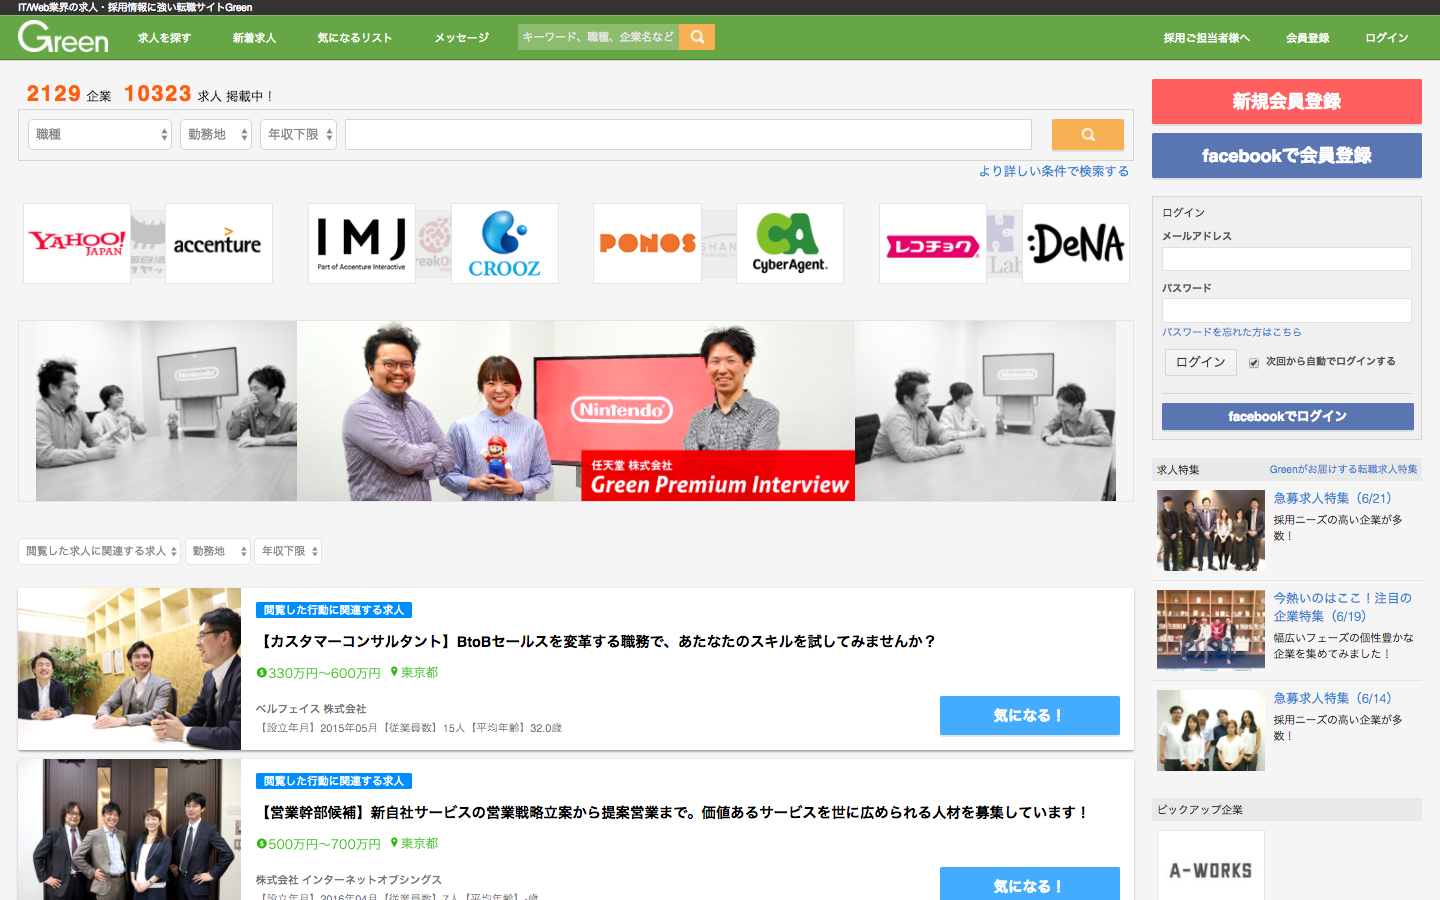Image resolution: width=1440 pixels, height=900 pixels.
Task: Click 気になる！ on the customer consultant job
Action: pos(1029,715)
